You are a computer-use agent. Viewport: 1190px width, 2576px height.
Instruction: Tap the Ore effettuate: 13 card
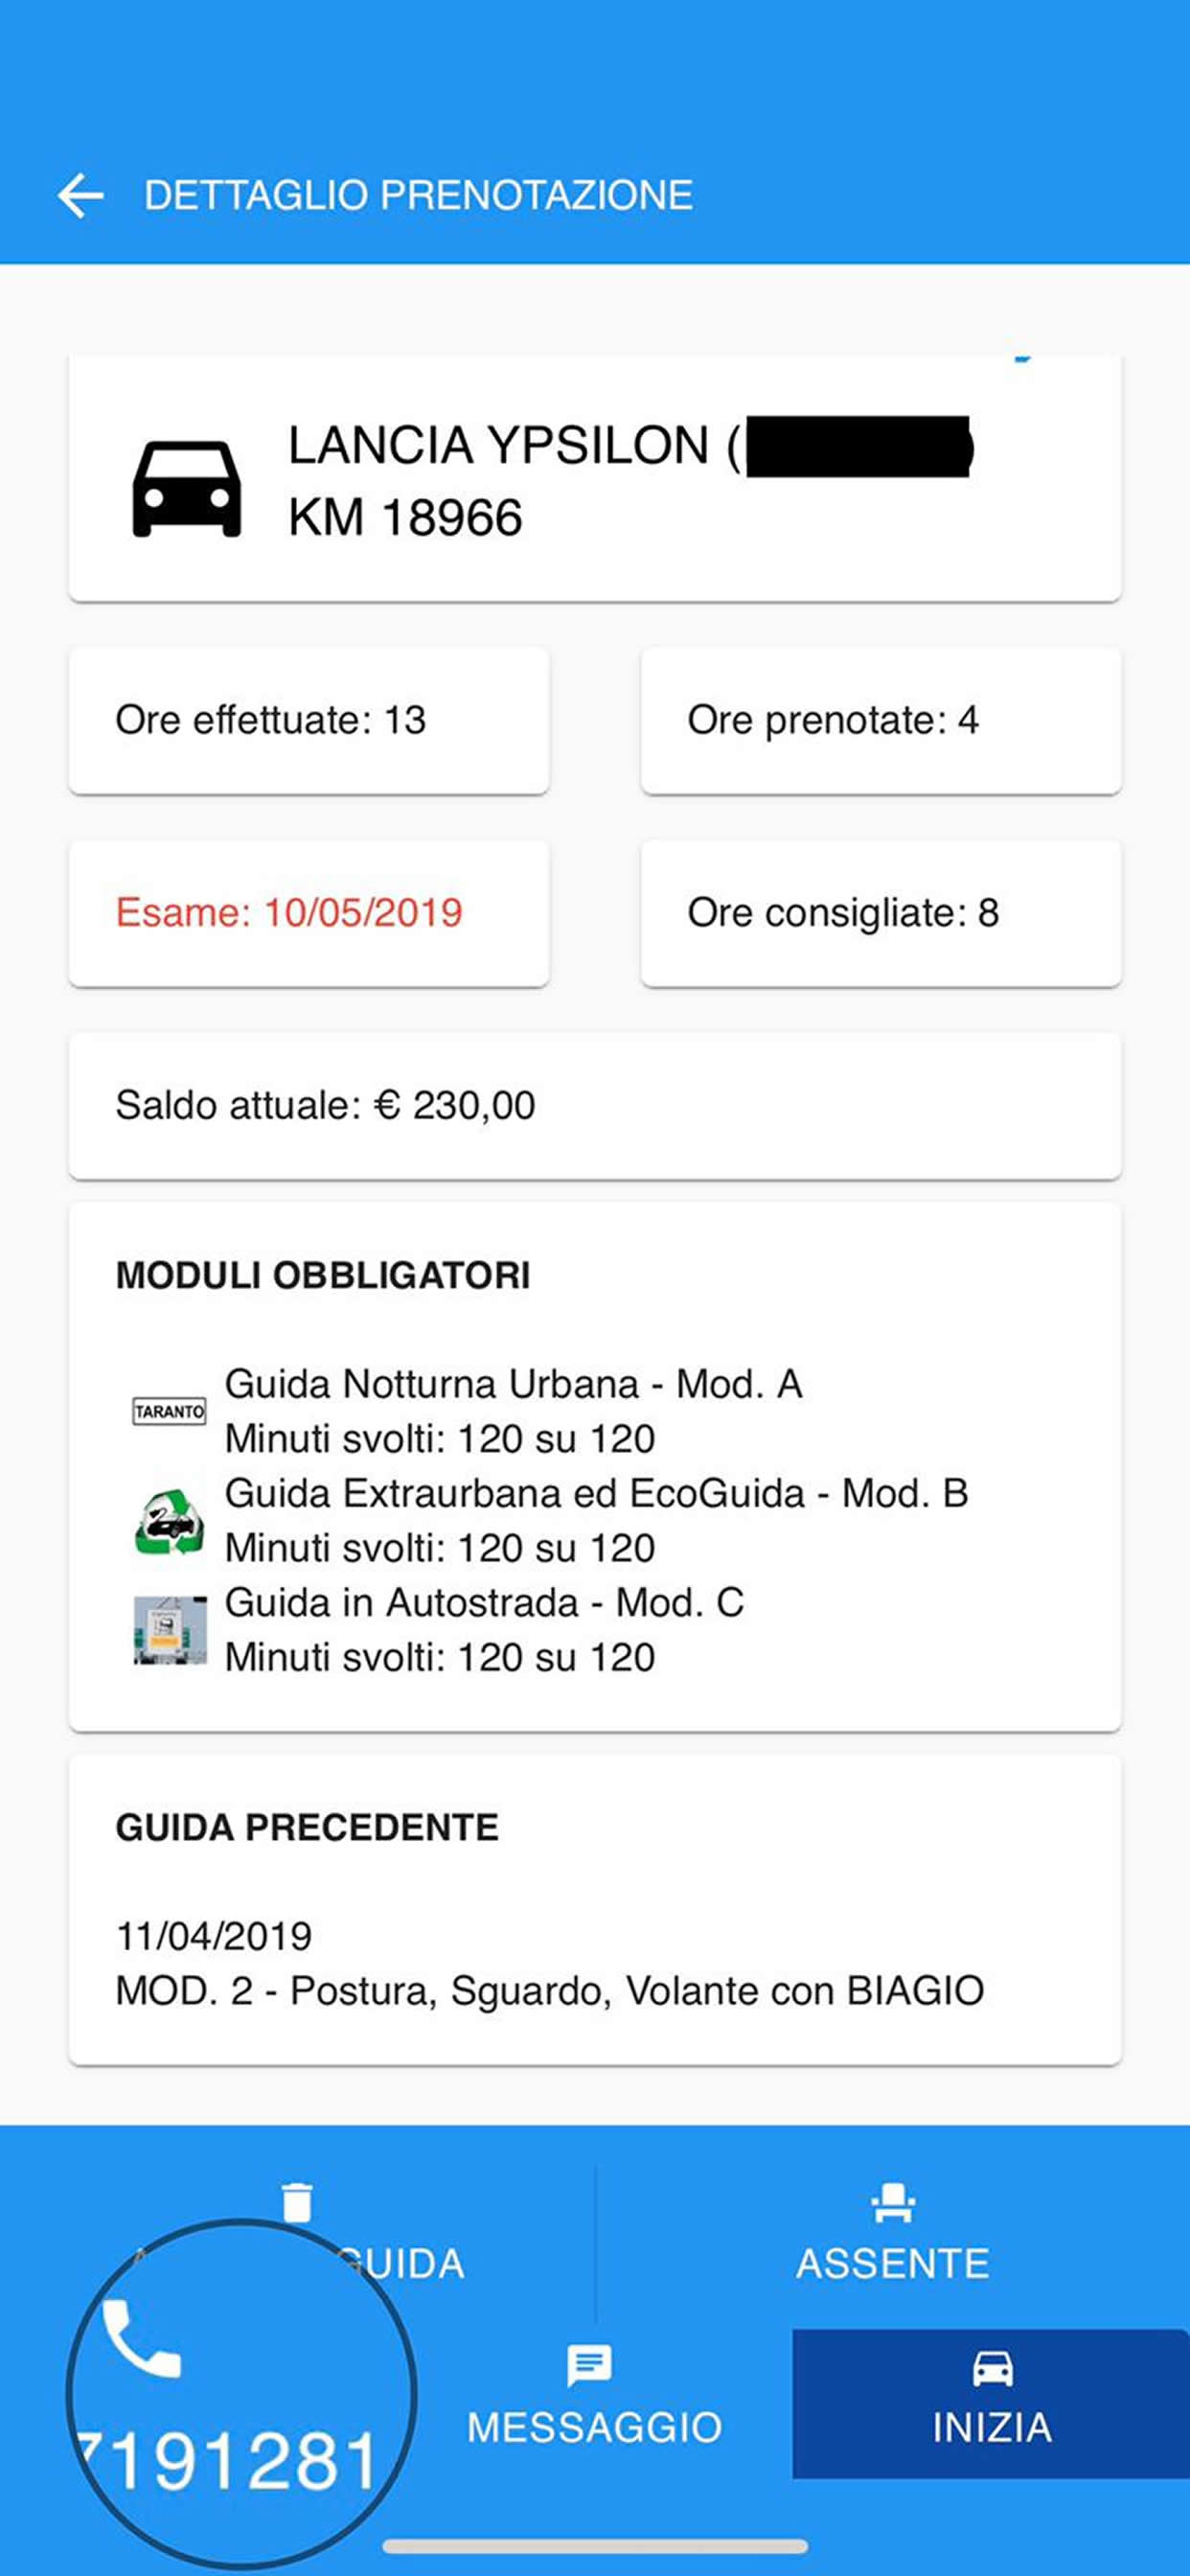coord(309,721)
